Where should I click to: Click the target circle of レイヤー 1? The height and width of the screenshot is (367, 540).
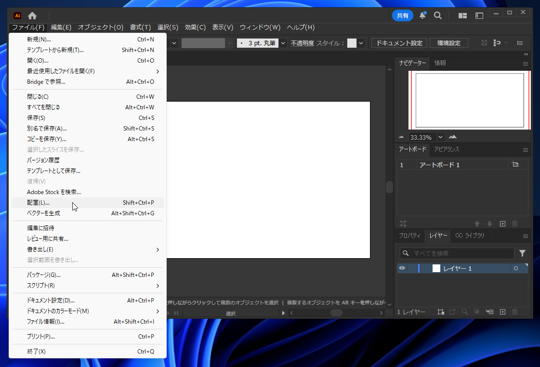click(x=516, y=268)
